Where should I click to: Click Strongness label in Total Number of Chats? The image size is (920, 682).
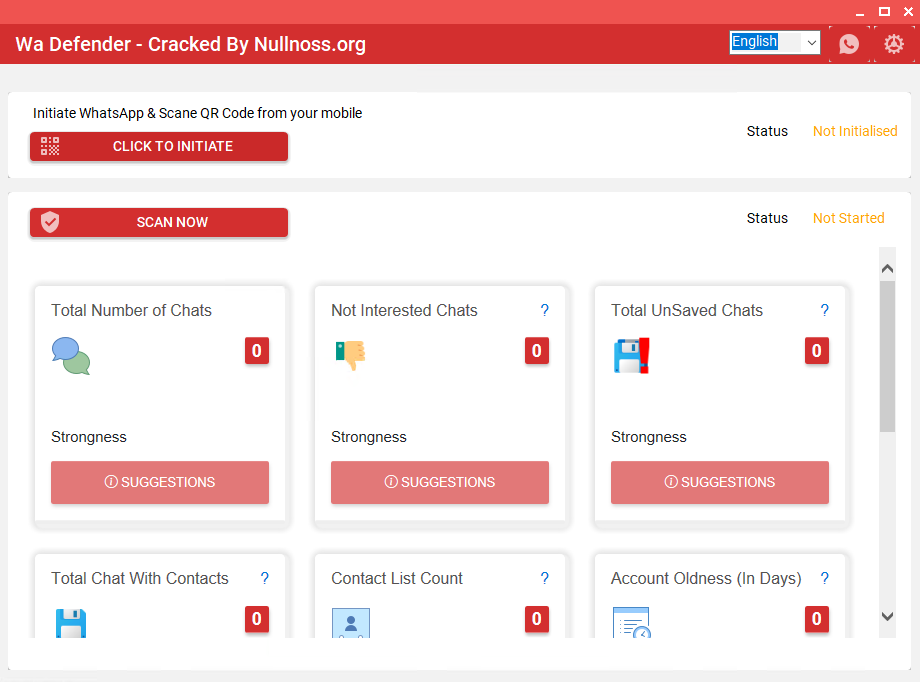tap(89, 437)
